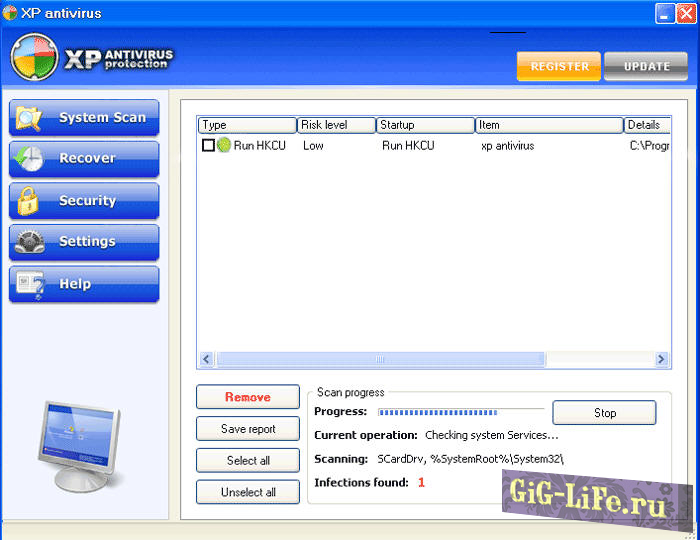
Task: Click the clock icon beside Recover
Action: click(30, 159)
